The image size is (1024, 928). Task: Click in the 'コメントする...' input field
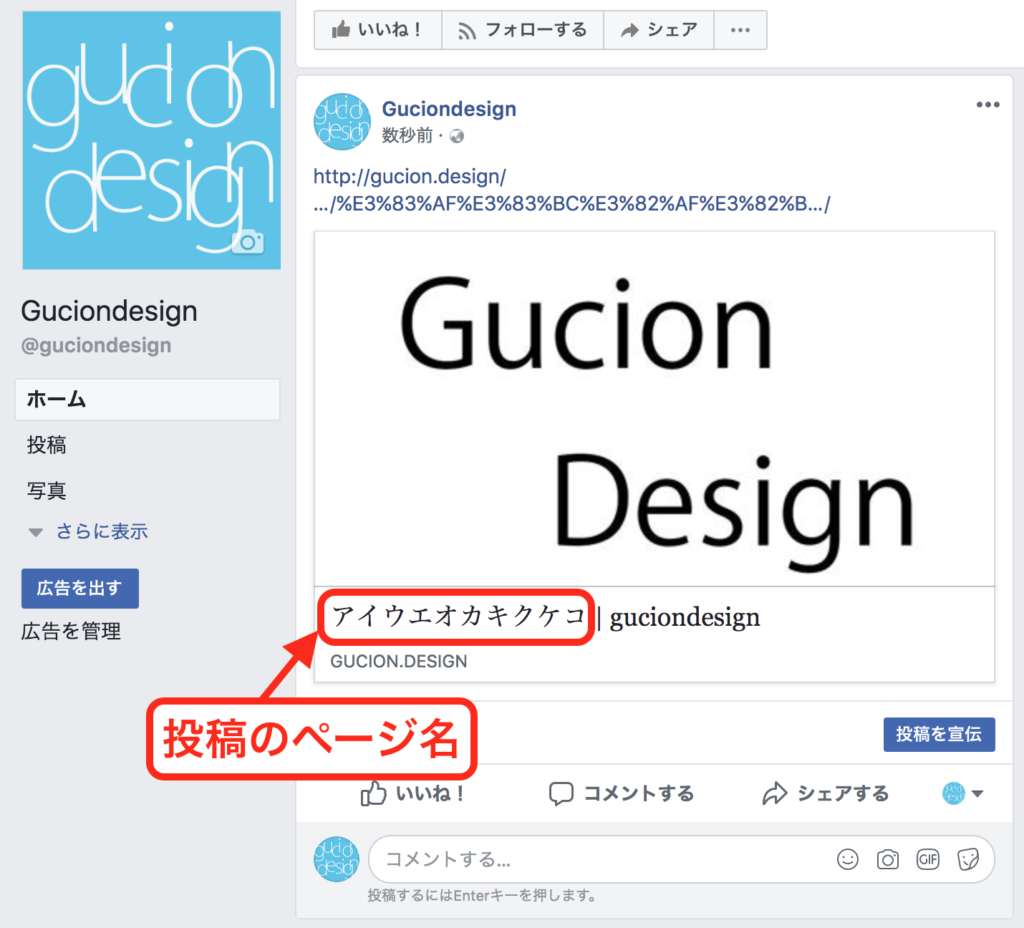pyautogui.click(x=600, y=859)
